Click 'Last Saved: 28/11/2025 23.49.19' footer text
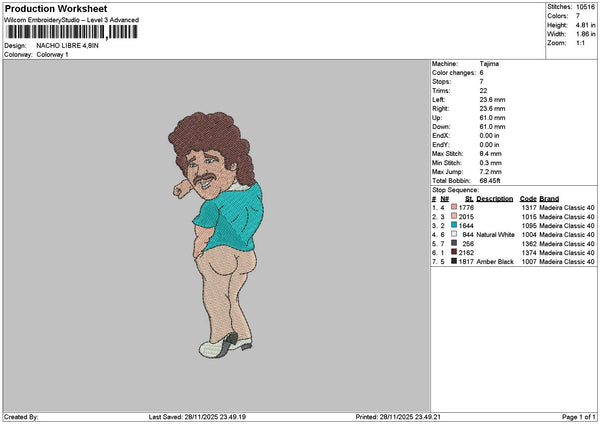600x424 pixels. click(197, 417)
